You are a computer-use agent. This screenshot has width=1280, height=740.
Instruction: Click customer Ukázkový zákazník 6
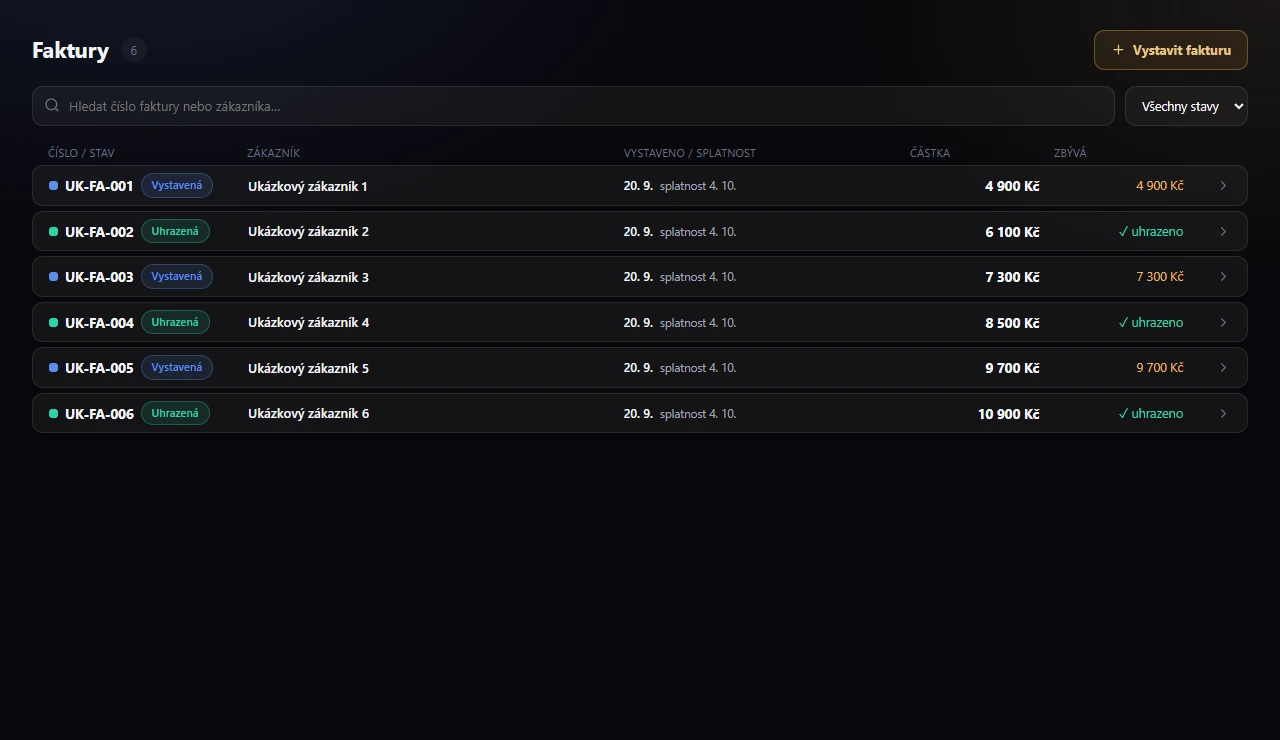(308, 414)
